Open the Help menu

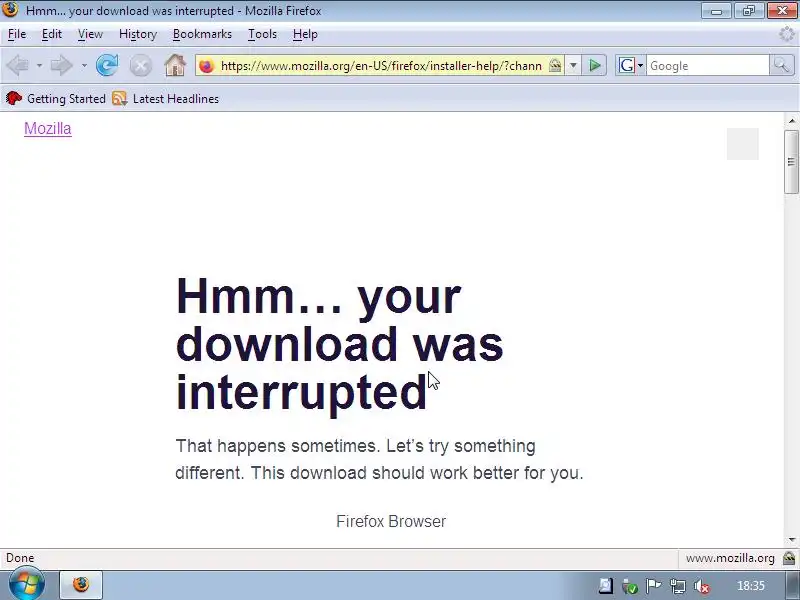(x=305, y=34)
